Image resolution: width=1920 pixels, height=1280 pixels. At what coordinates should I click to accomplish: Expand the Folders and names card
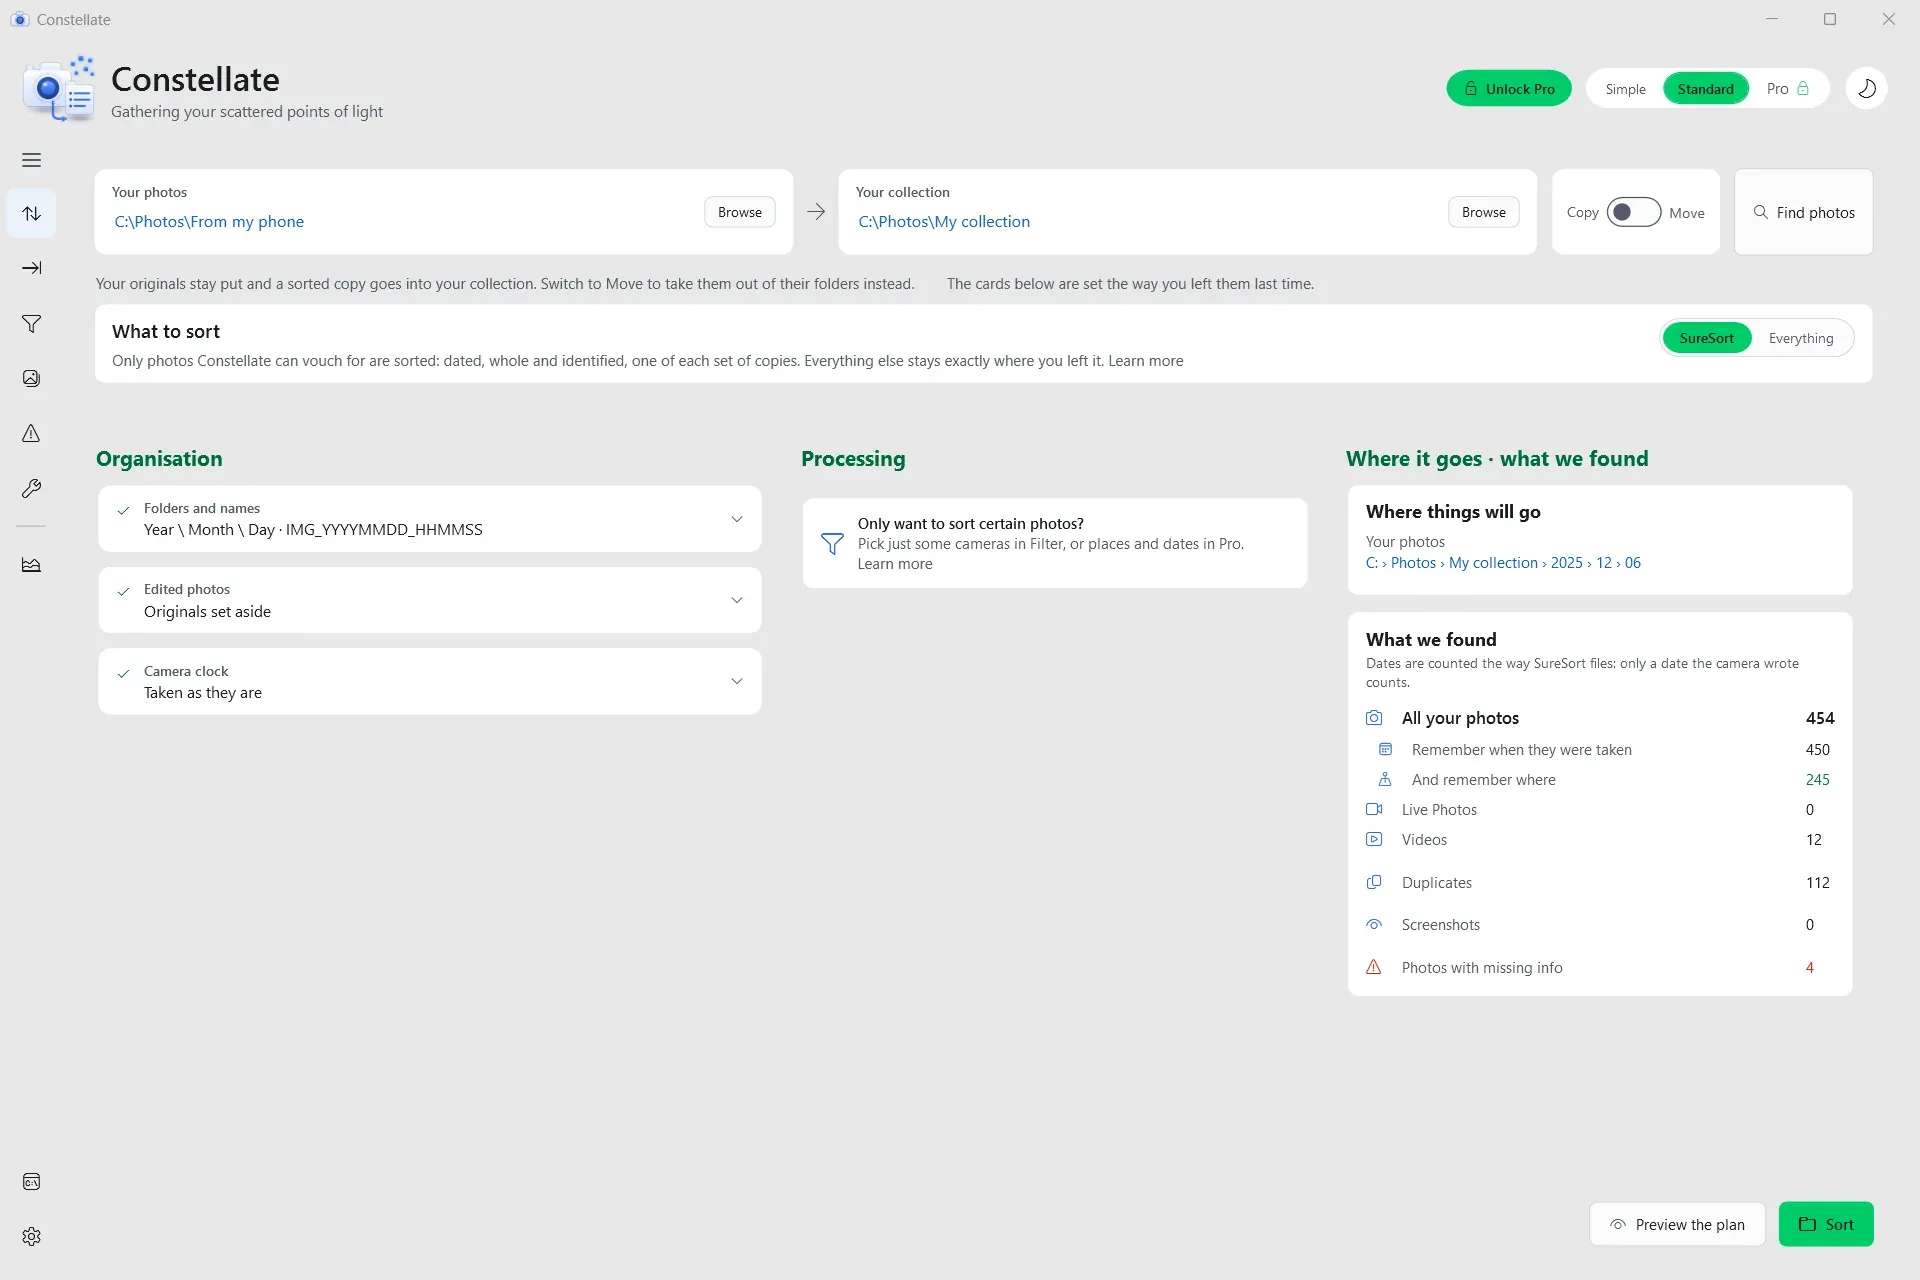coord(430,519)
